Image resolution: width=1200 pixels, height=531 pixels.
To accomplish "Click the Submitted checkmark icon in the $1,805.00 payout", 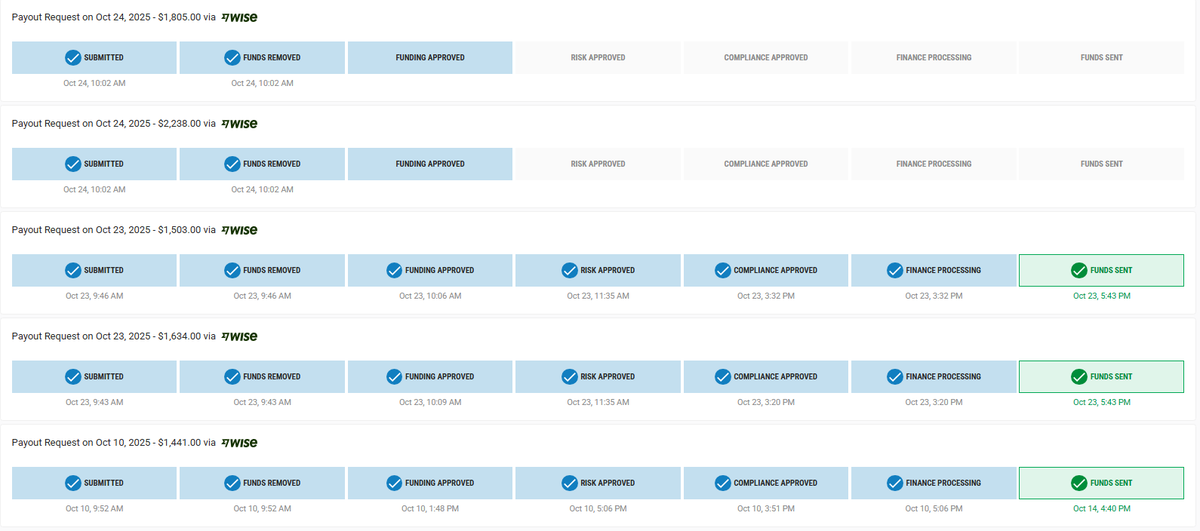I will 72,58.
